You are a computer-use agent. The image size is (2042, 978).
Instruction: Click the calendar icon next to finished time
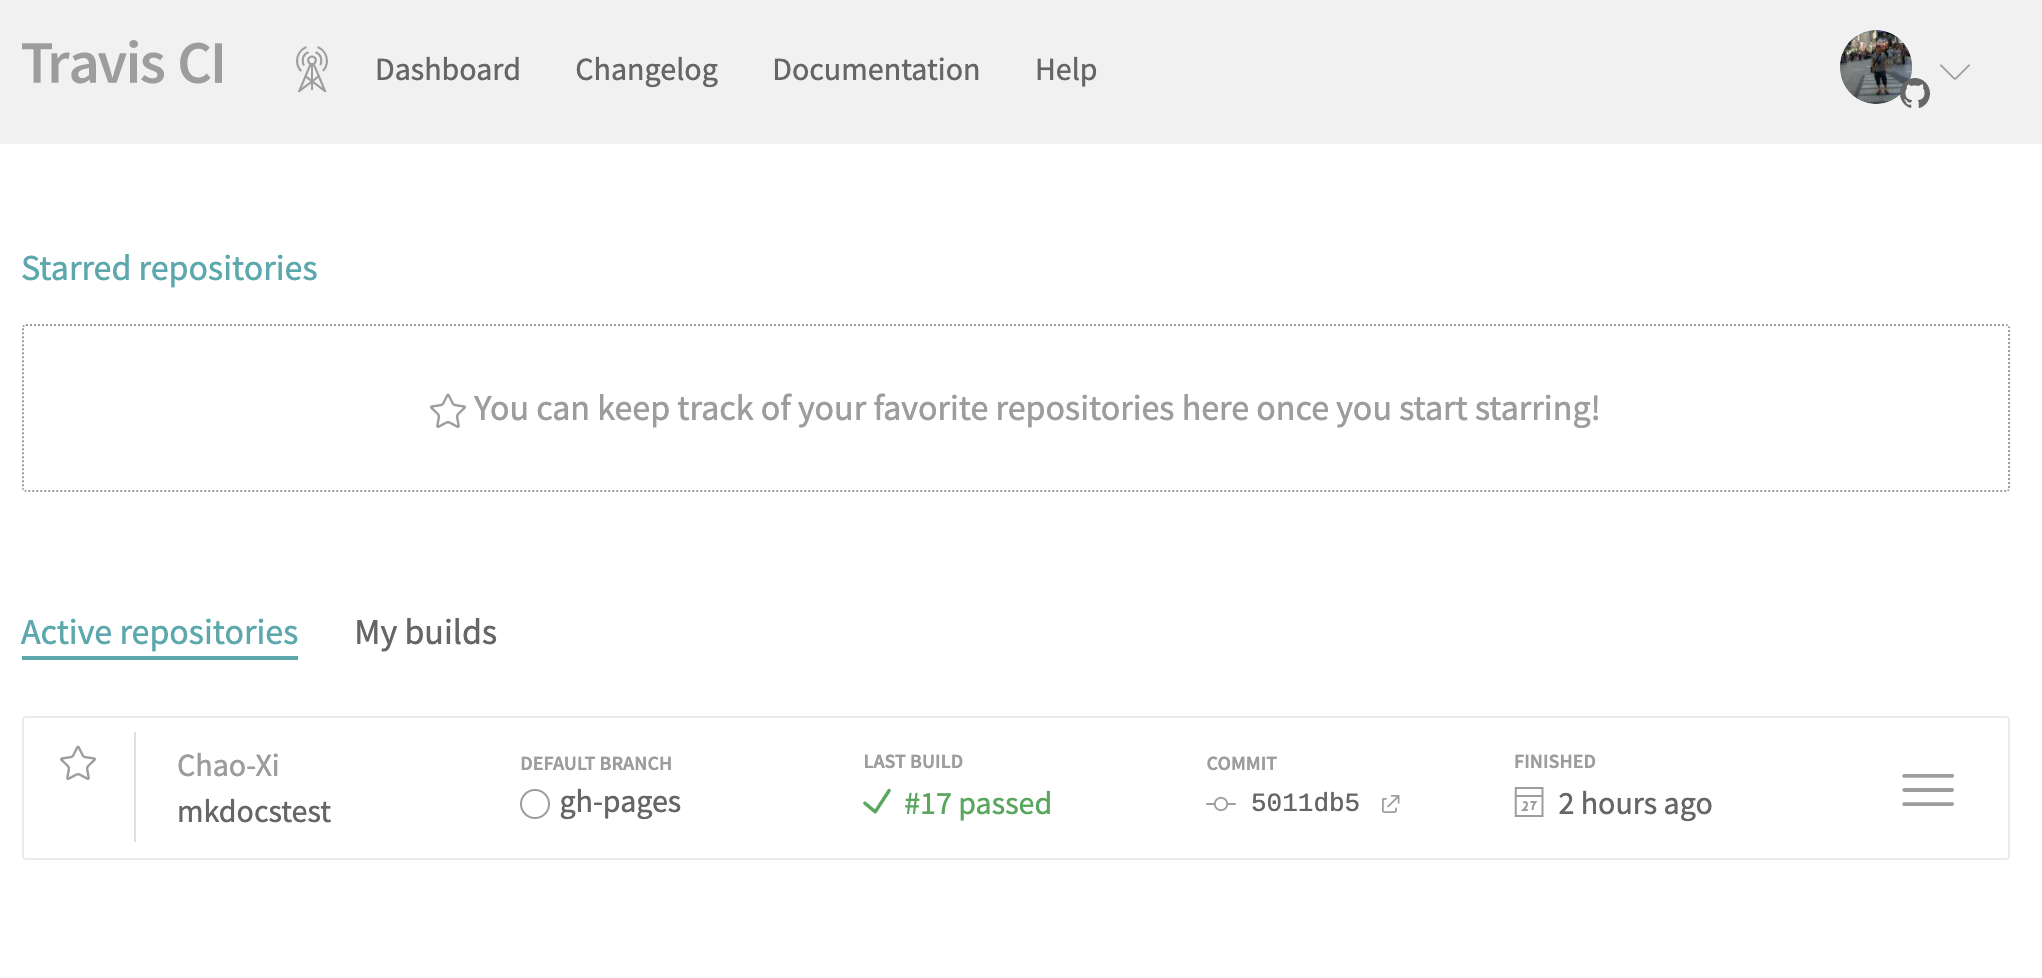[1528, 803]
